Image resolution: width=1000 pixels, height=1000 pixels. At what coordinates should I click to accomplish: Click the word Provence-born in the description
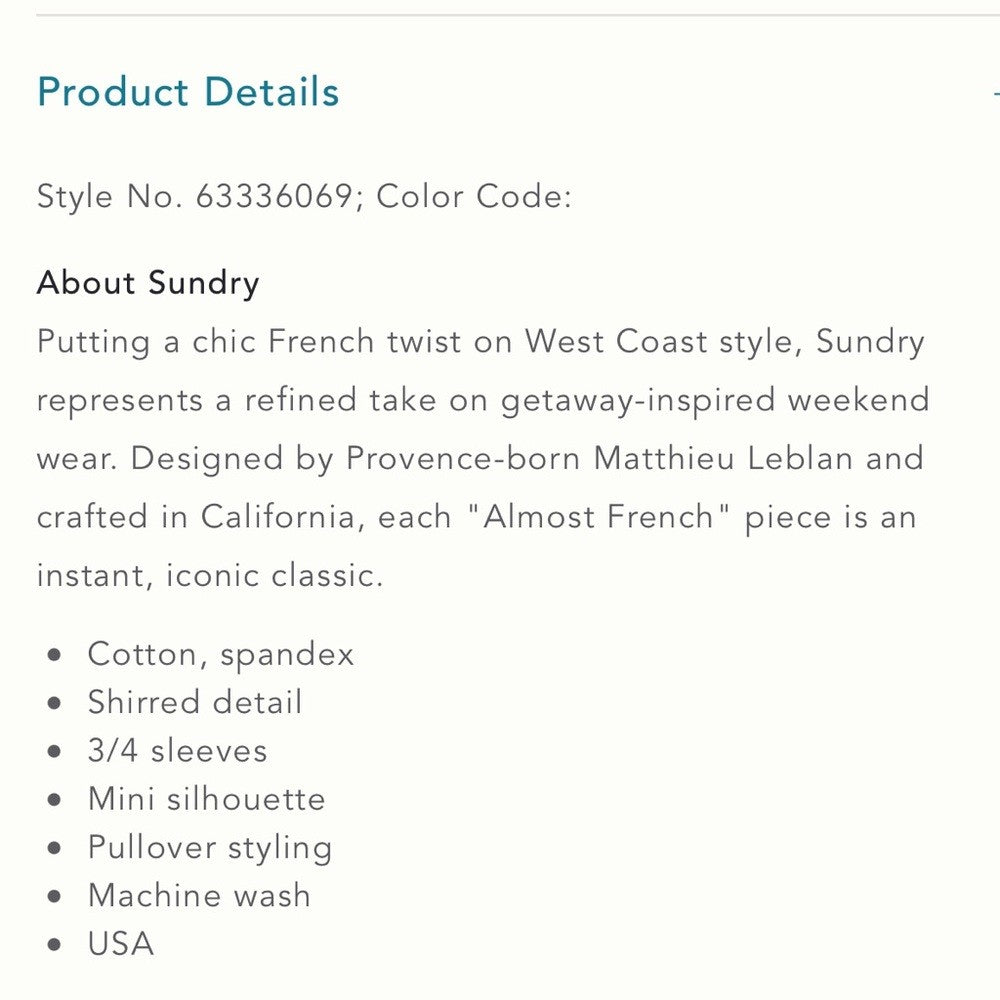[464, 458]
